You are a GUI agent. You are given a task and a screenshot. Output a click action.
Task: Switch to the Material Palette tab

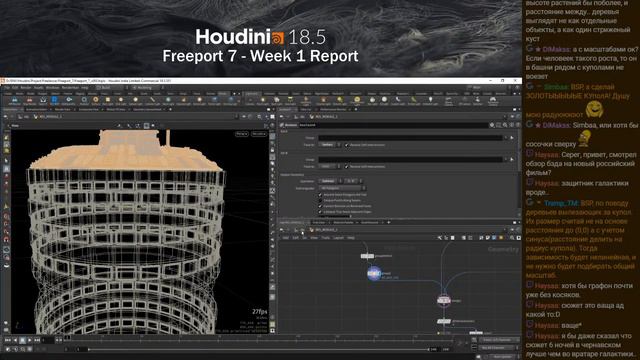(343, 222)
